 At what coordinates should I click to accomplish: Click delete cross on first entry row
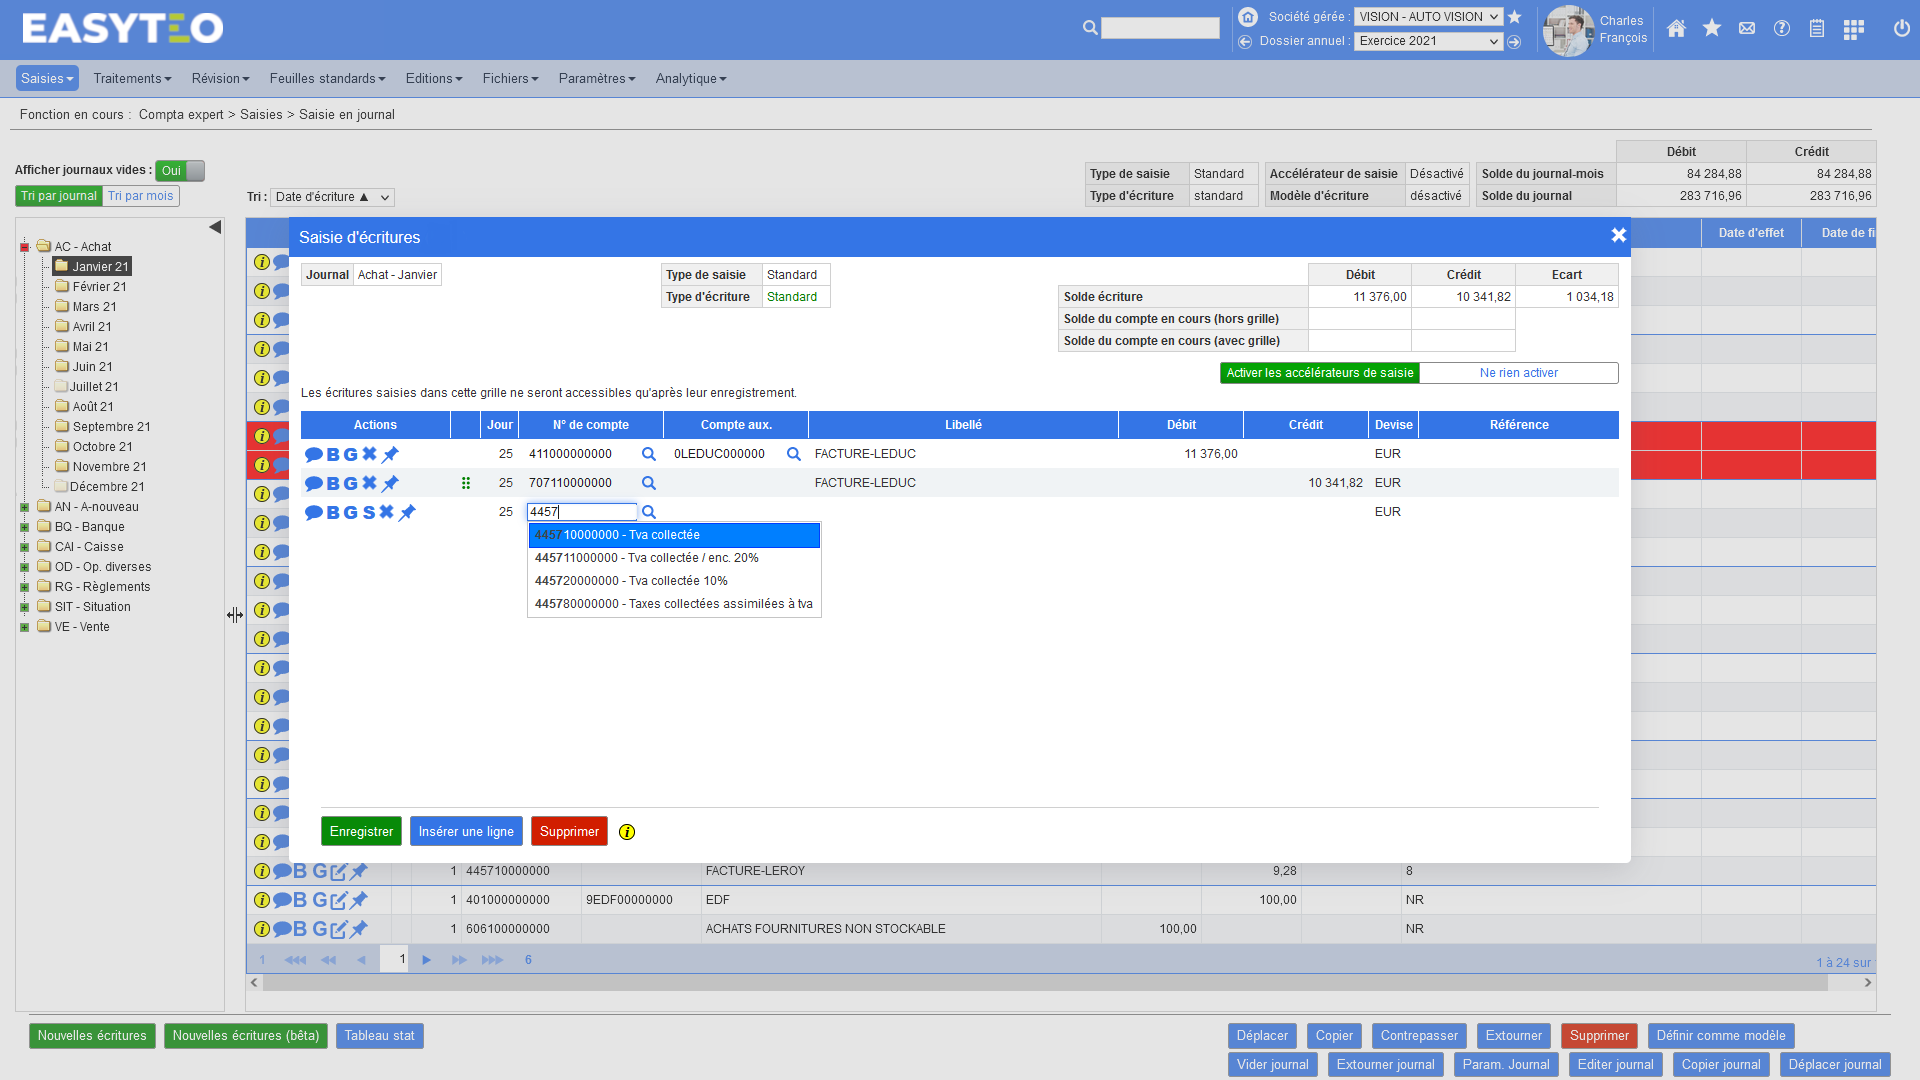click(369, 454)
